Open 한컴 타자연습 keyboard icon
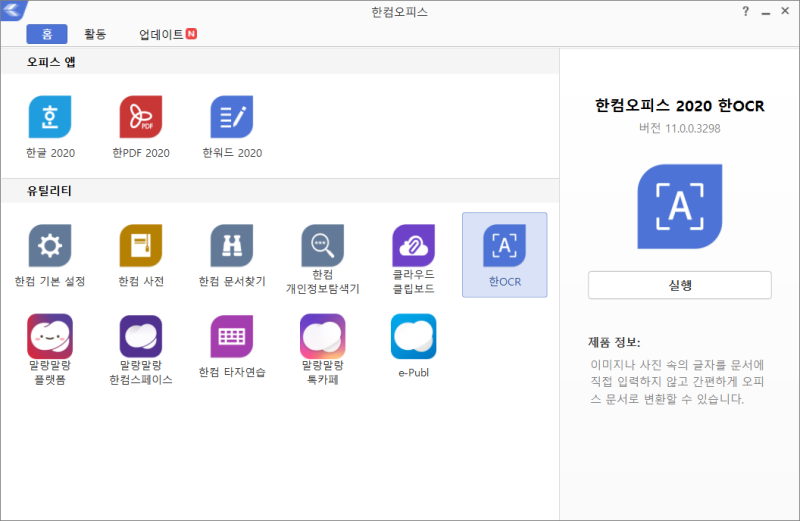800x521 pixels. [x=232, y=336]
